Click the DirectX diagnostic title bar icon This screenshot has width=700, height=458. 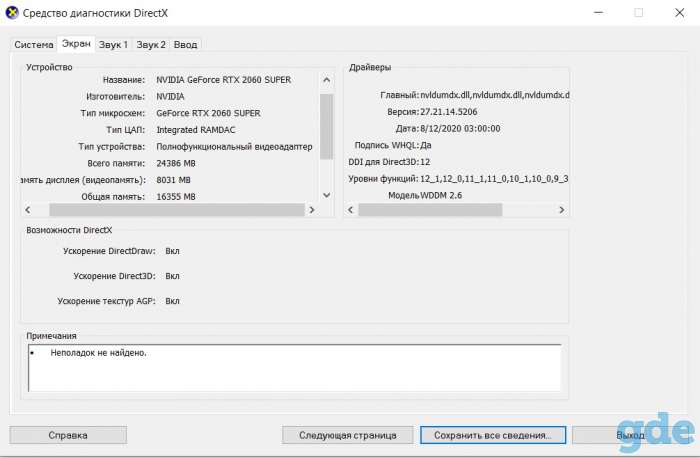pyautogui.click(x=12, y=12)
